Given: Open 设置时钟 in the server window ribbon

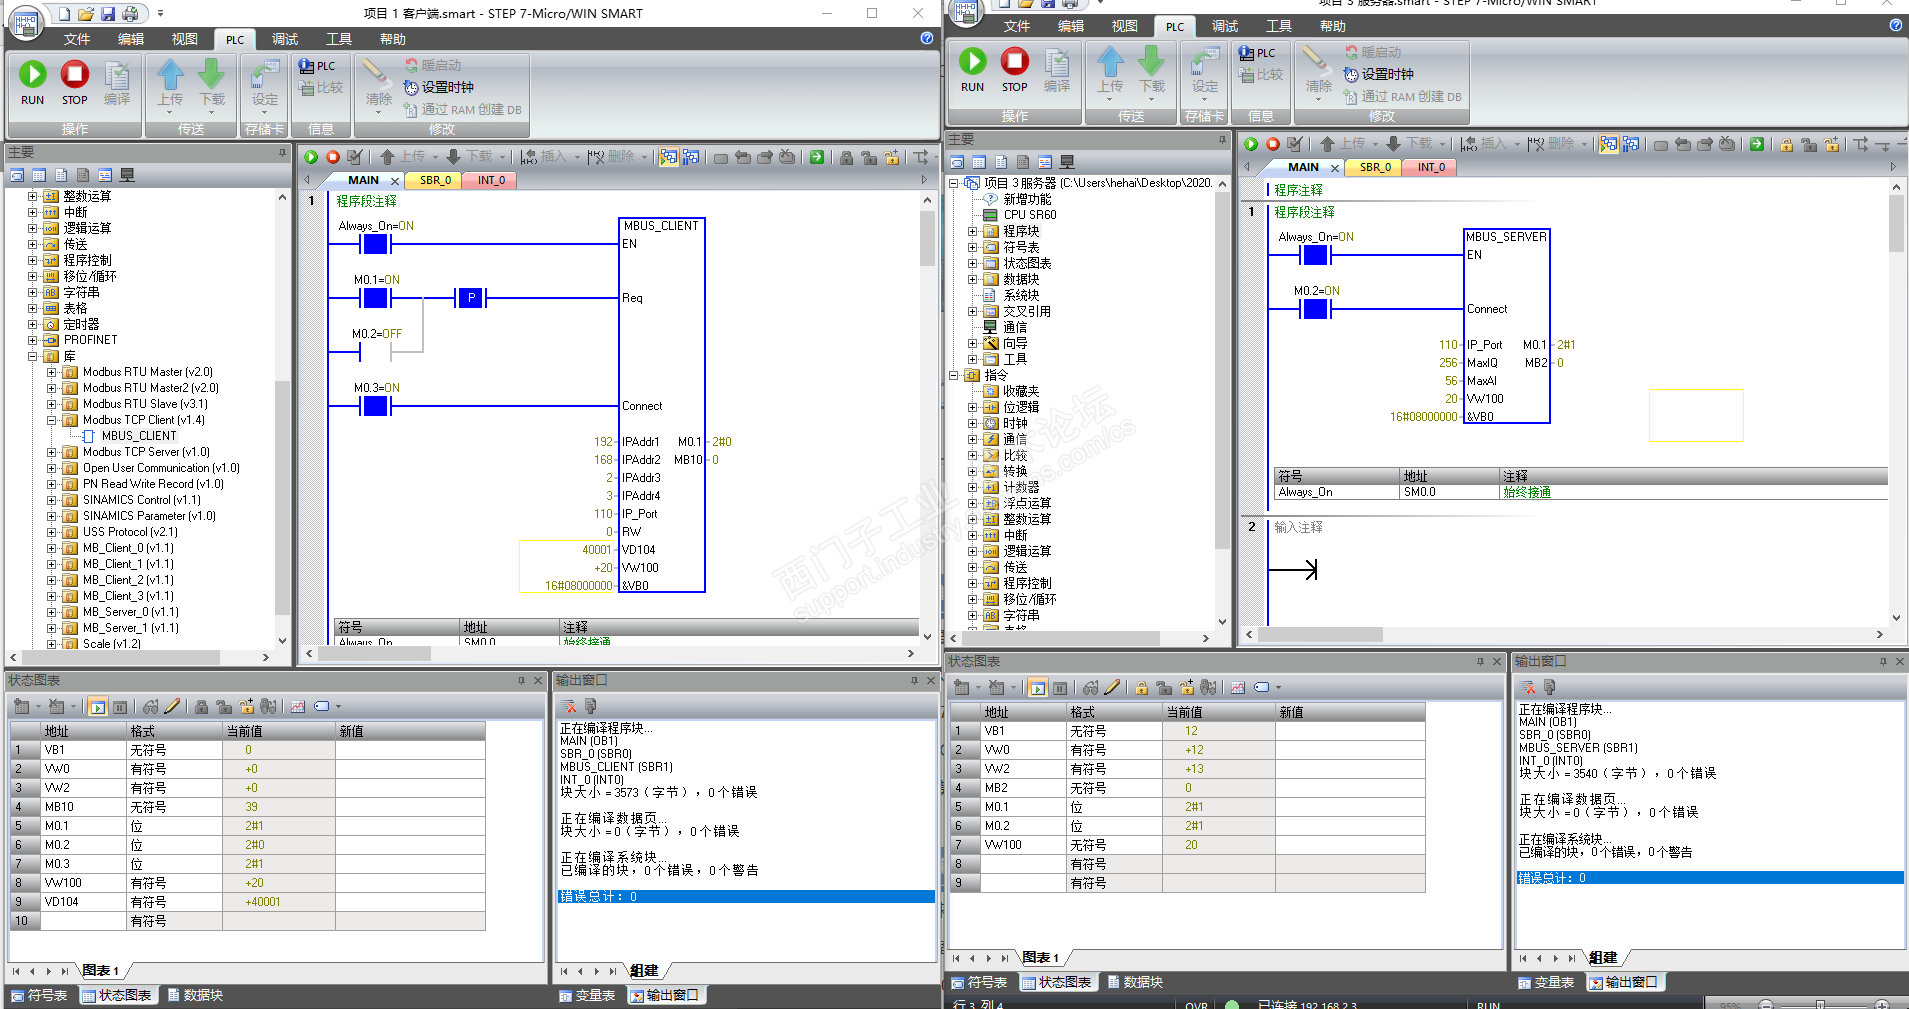Looking at the screenshot, I should 1379,74.
